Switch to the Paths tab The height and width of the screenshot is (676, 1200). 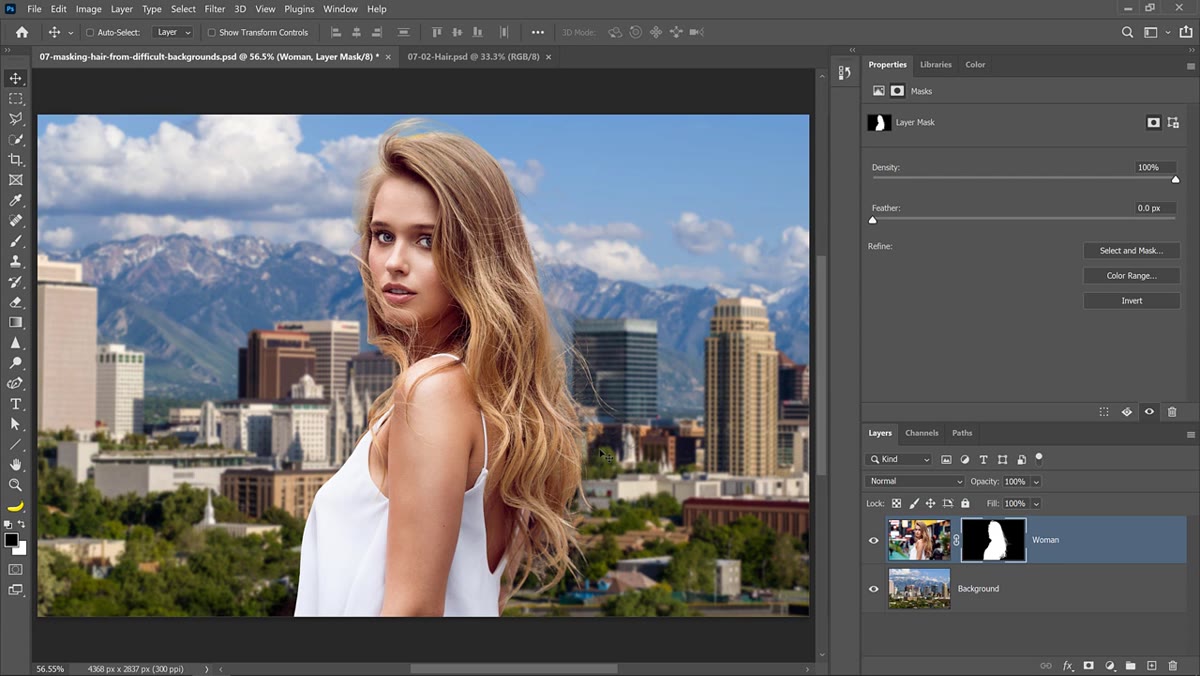[x=962, y=433]
